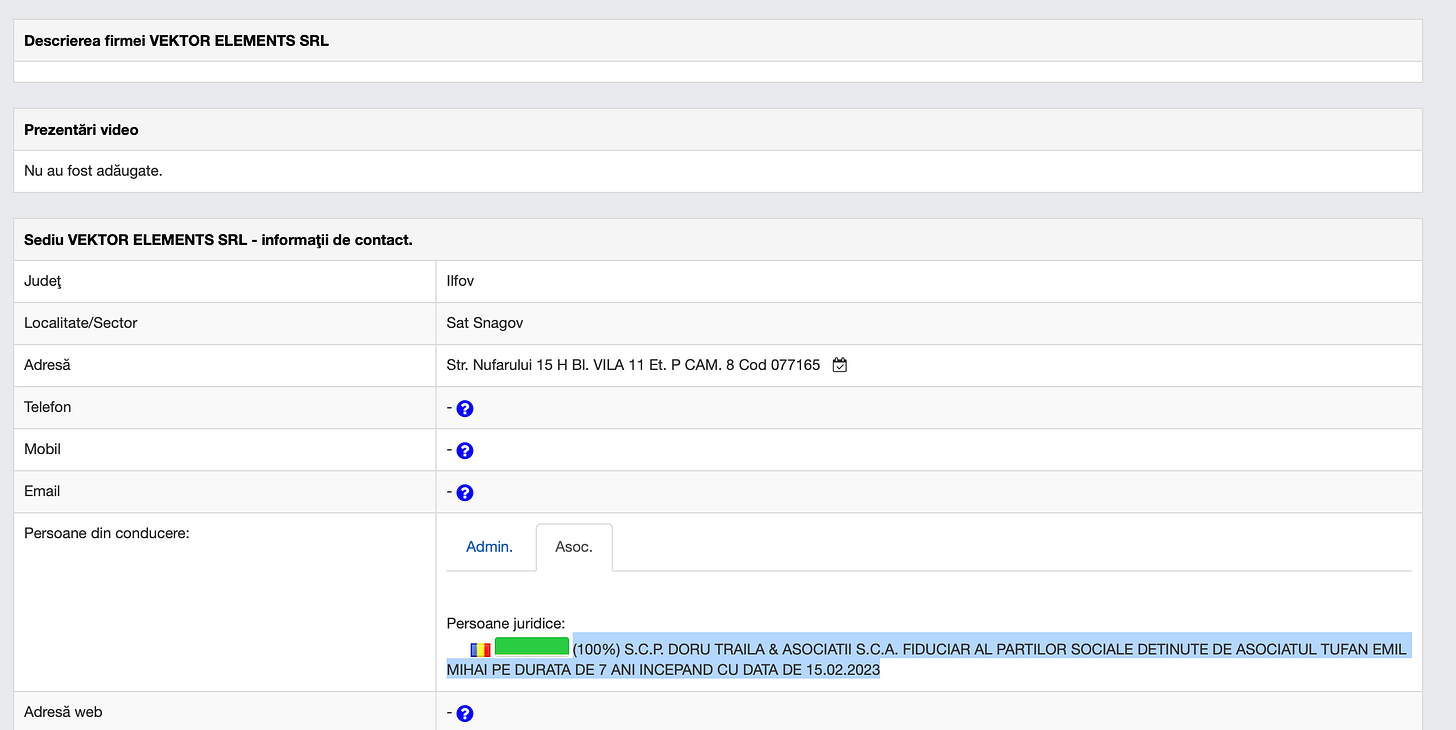
Task: Click the 'Persoane juridice:' label
Action: point(506,623)
